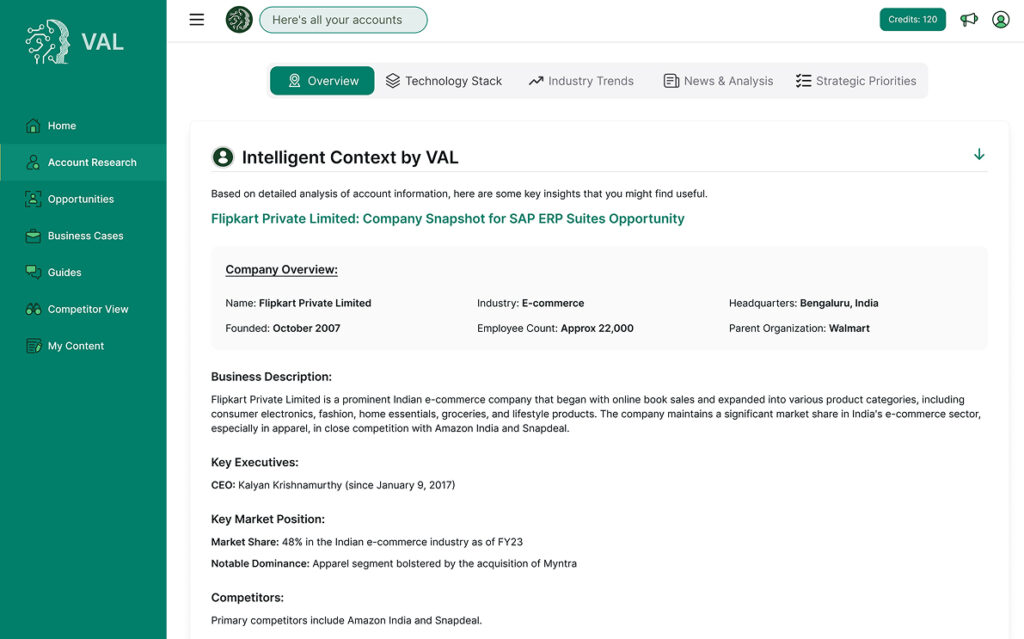Open announcements megaphone icon
Image resolution: width=1024 pixels, height=639 pixels.
968,20
